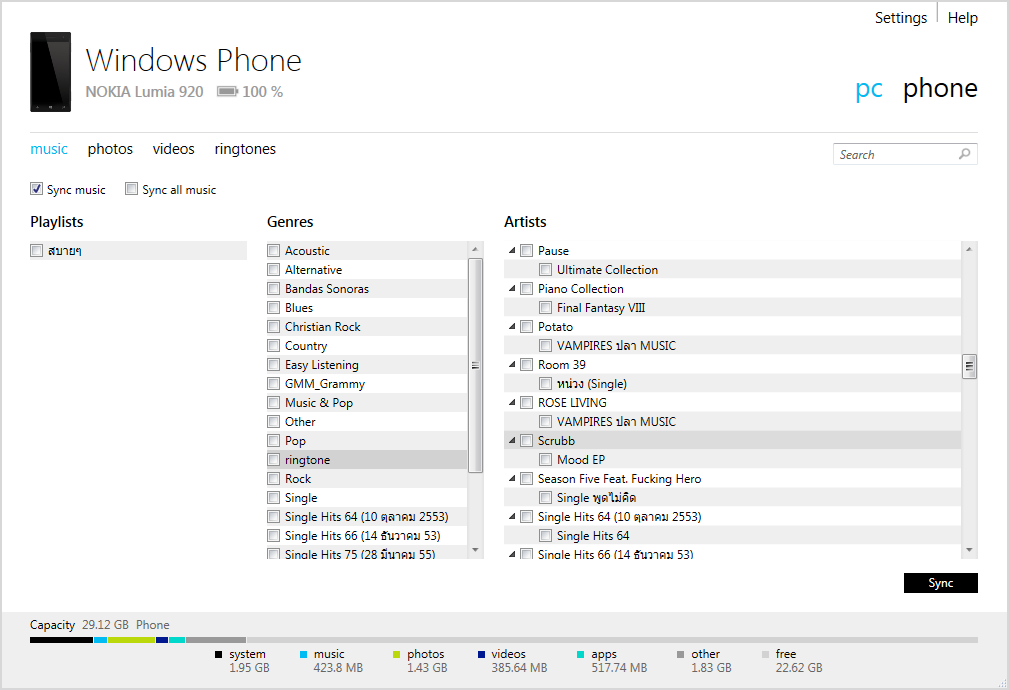This screenshot has height=690, width=1009.
Task: Click the Artists list scrollbar thumb
Action: click(969, 366)
